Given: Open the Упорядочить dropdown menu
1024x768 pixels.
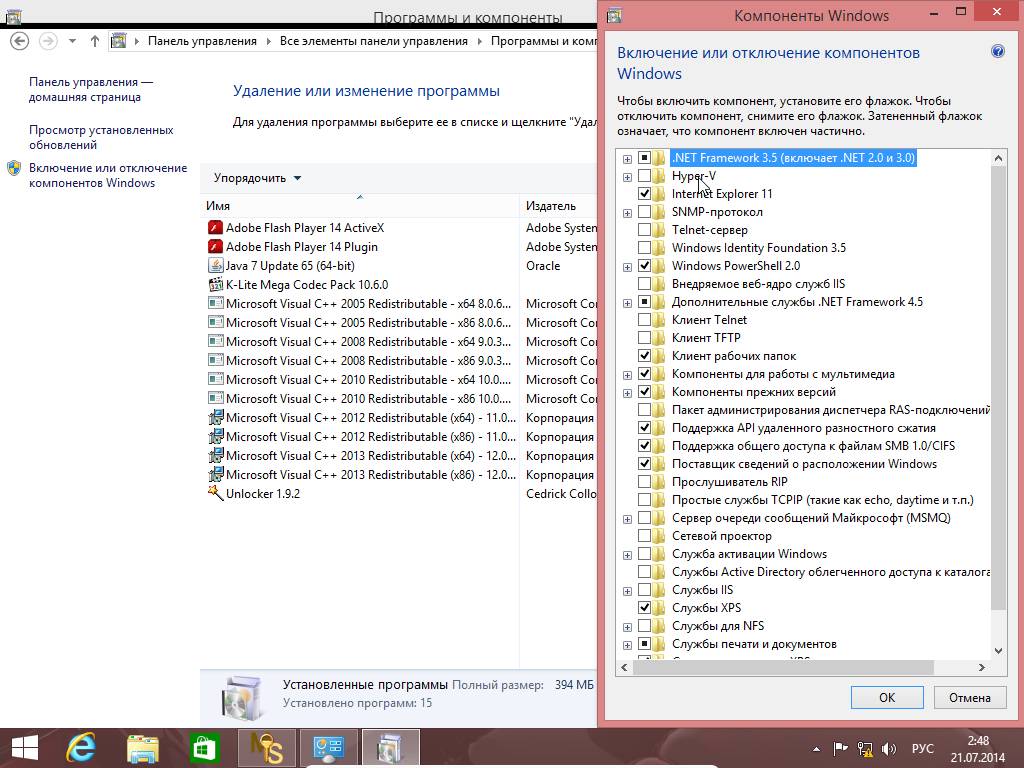Looking at the screenshot, I should tap(257, 178).
